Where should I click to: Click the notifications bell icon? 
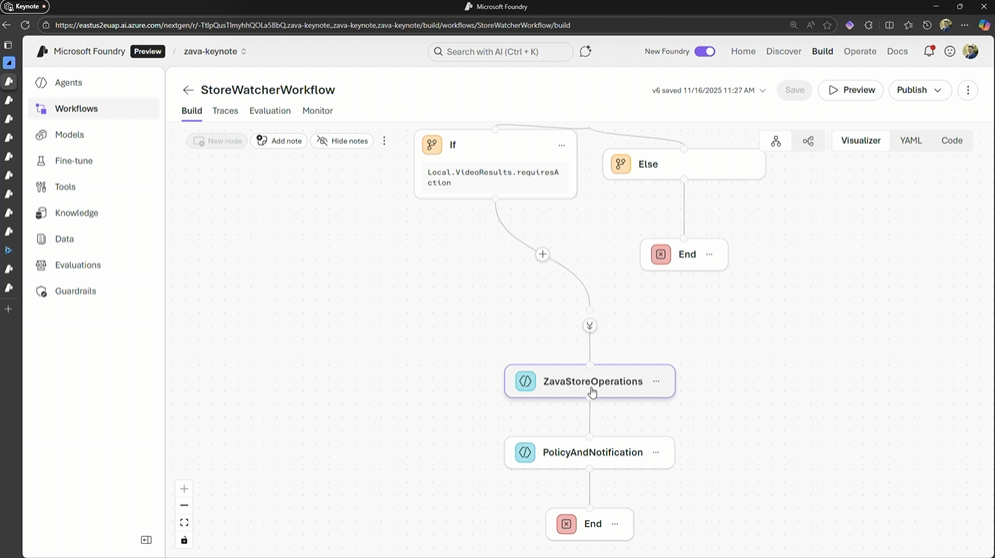tap(929, 51)
